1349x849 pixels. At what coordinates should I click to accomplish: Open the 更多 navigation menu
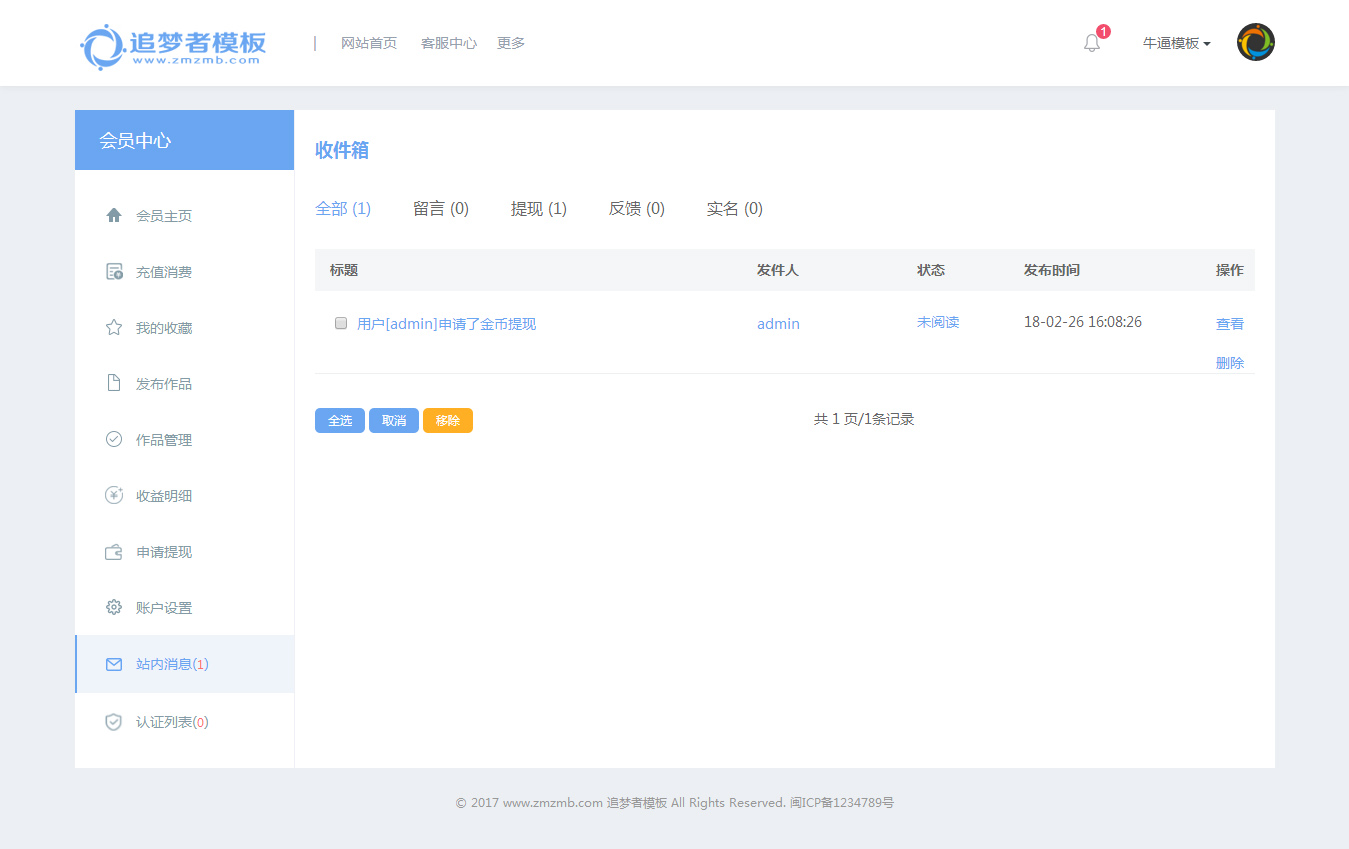[511, 43]
